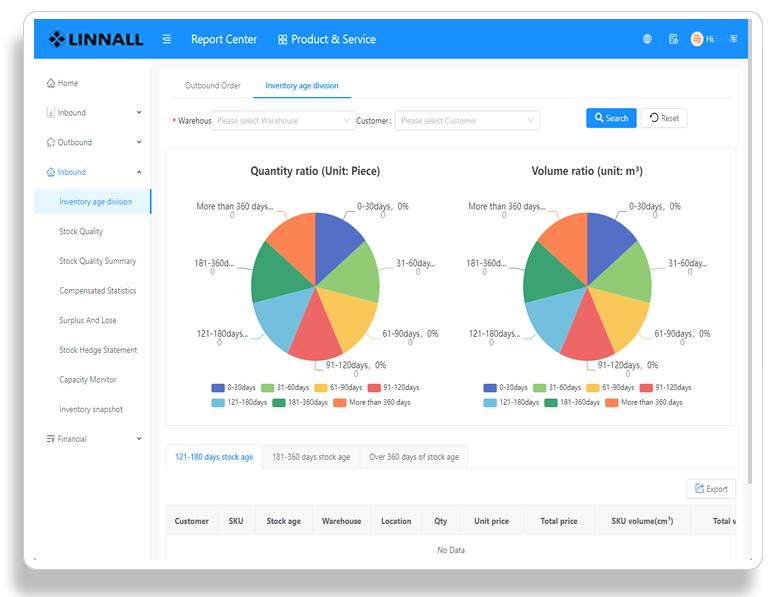Click the Total price column header
Viewport: 770px width, 597px height.
click(x=559, y=521)
